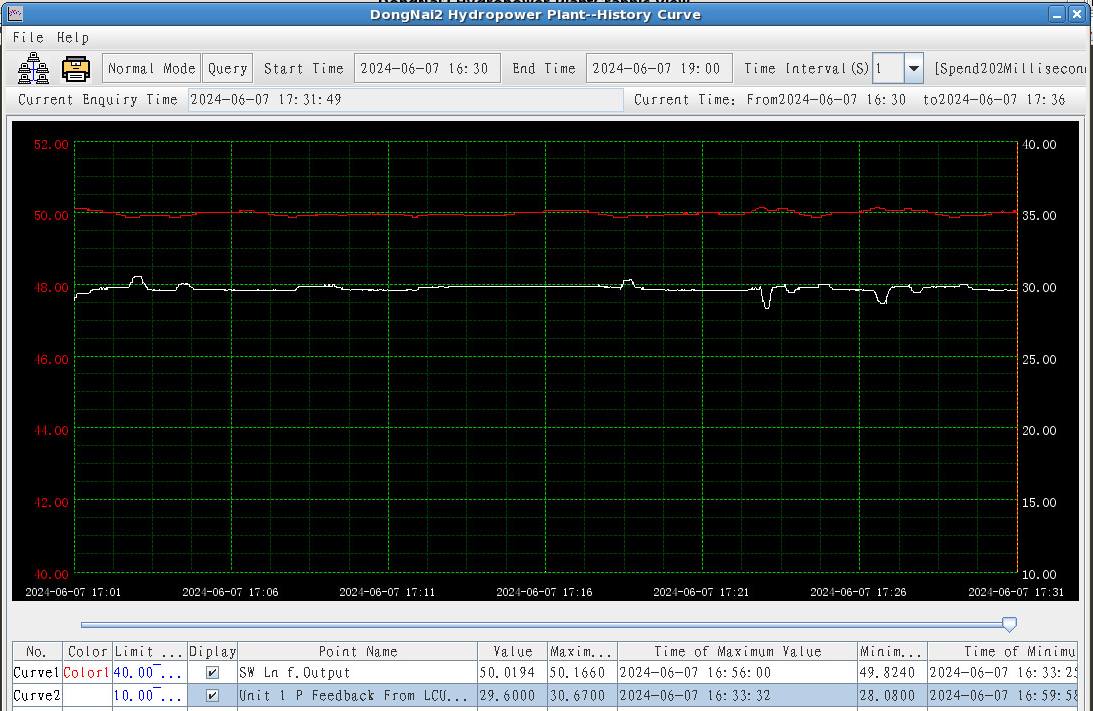Open the Curve1 limit value 40.00 cell
Image resolution: width=1093 pixels, height=711 pixels.
coord(149,673)
